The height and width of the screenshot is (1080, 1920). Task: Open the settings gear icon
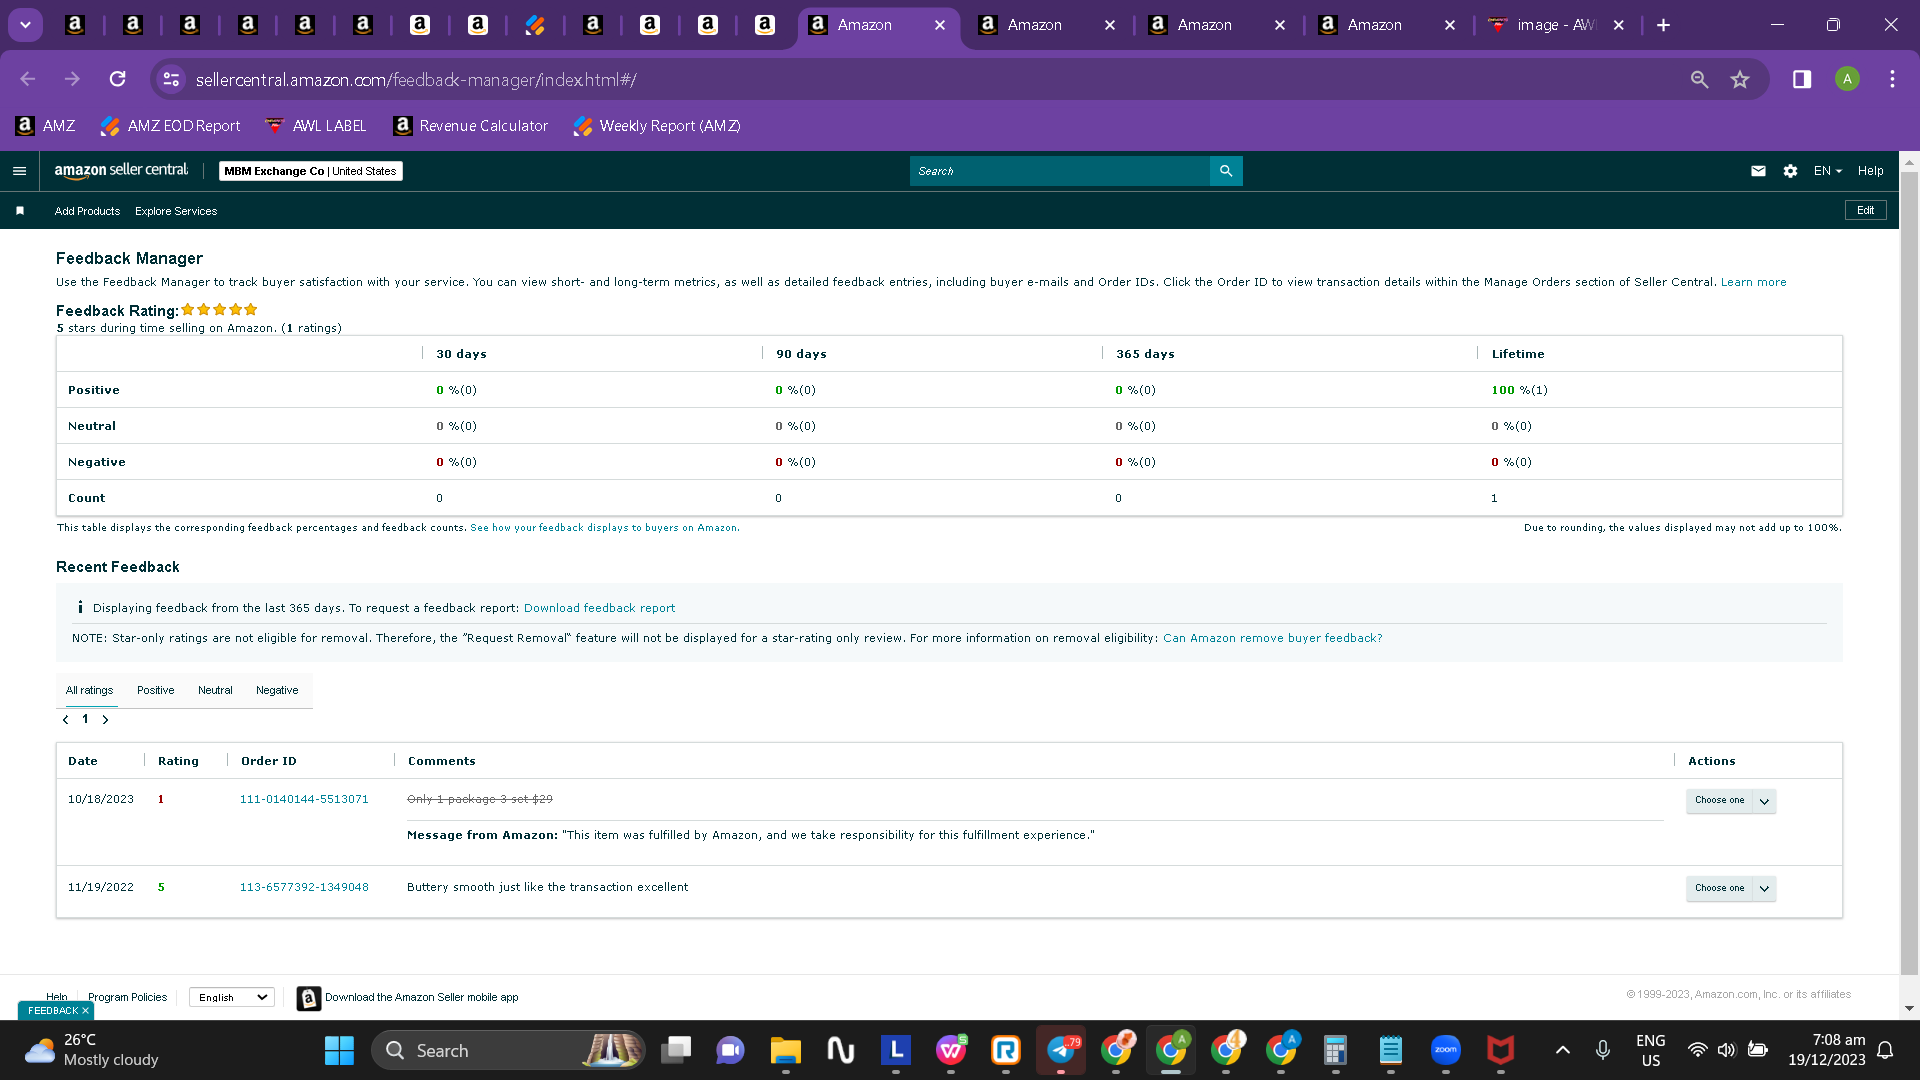pos(1790,171)
